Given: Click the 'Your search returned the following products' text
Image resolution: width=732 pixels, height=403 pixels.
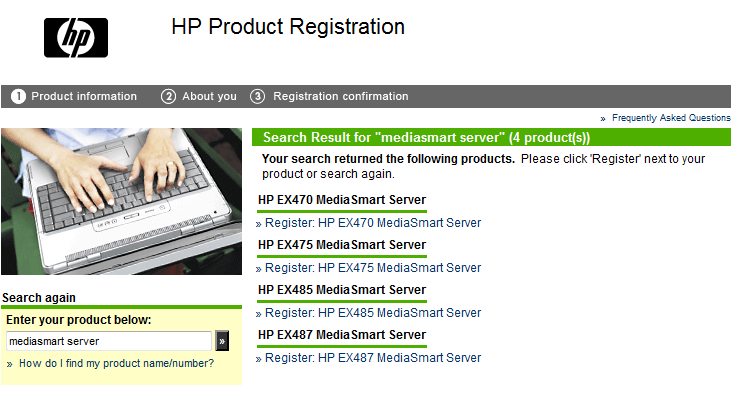Looking at the screenshot, I should (388, 159).
